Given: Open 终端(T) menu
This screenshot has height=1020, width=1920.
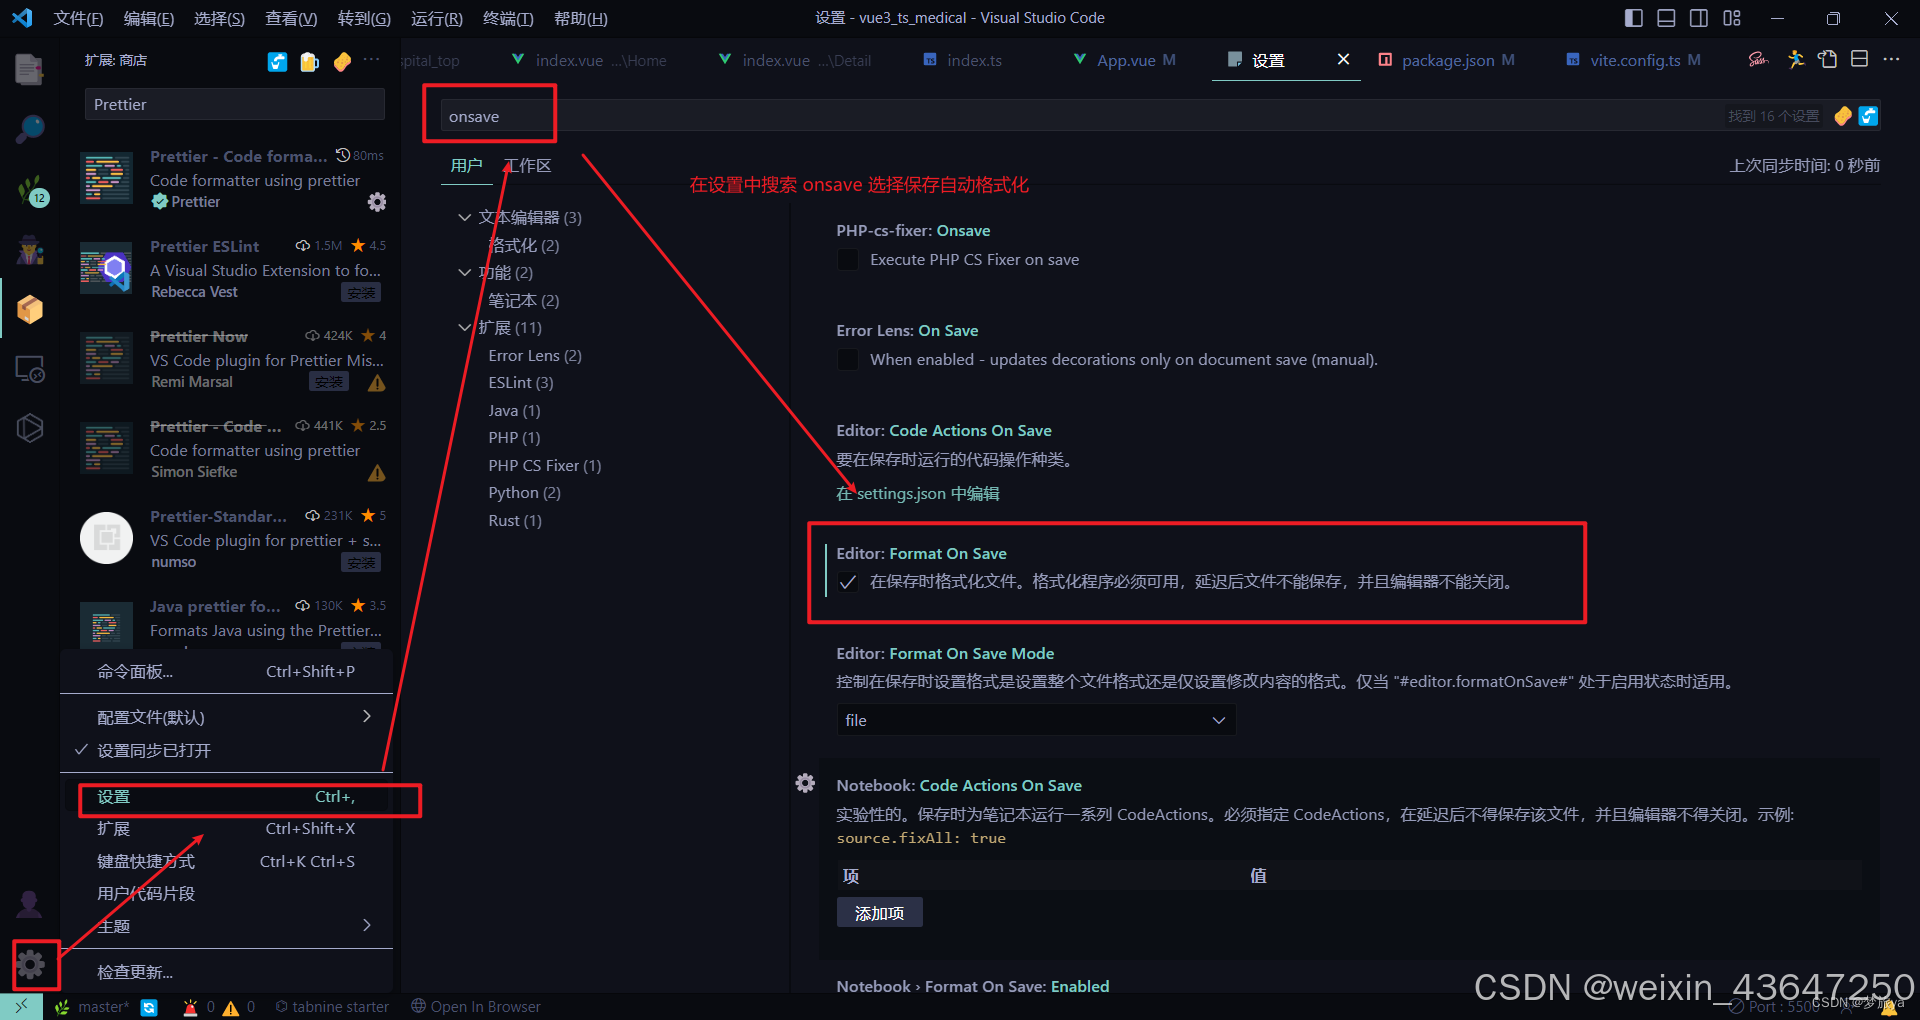Looking at the screenshot, I should (508, 18).
